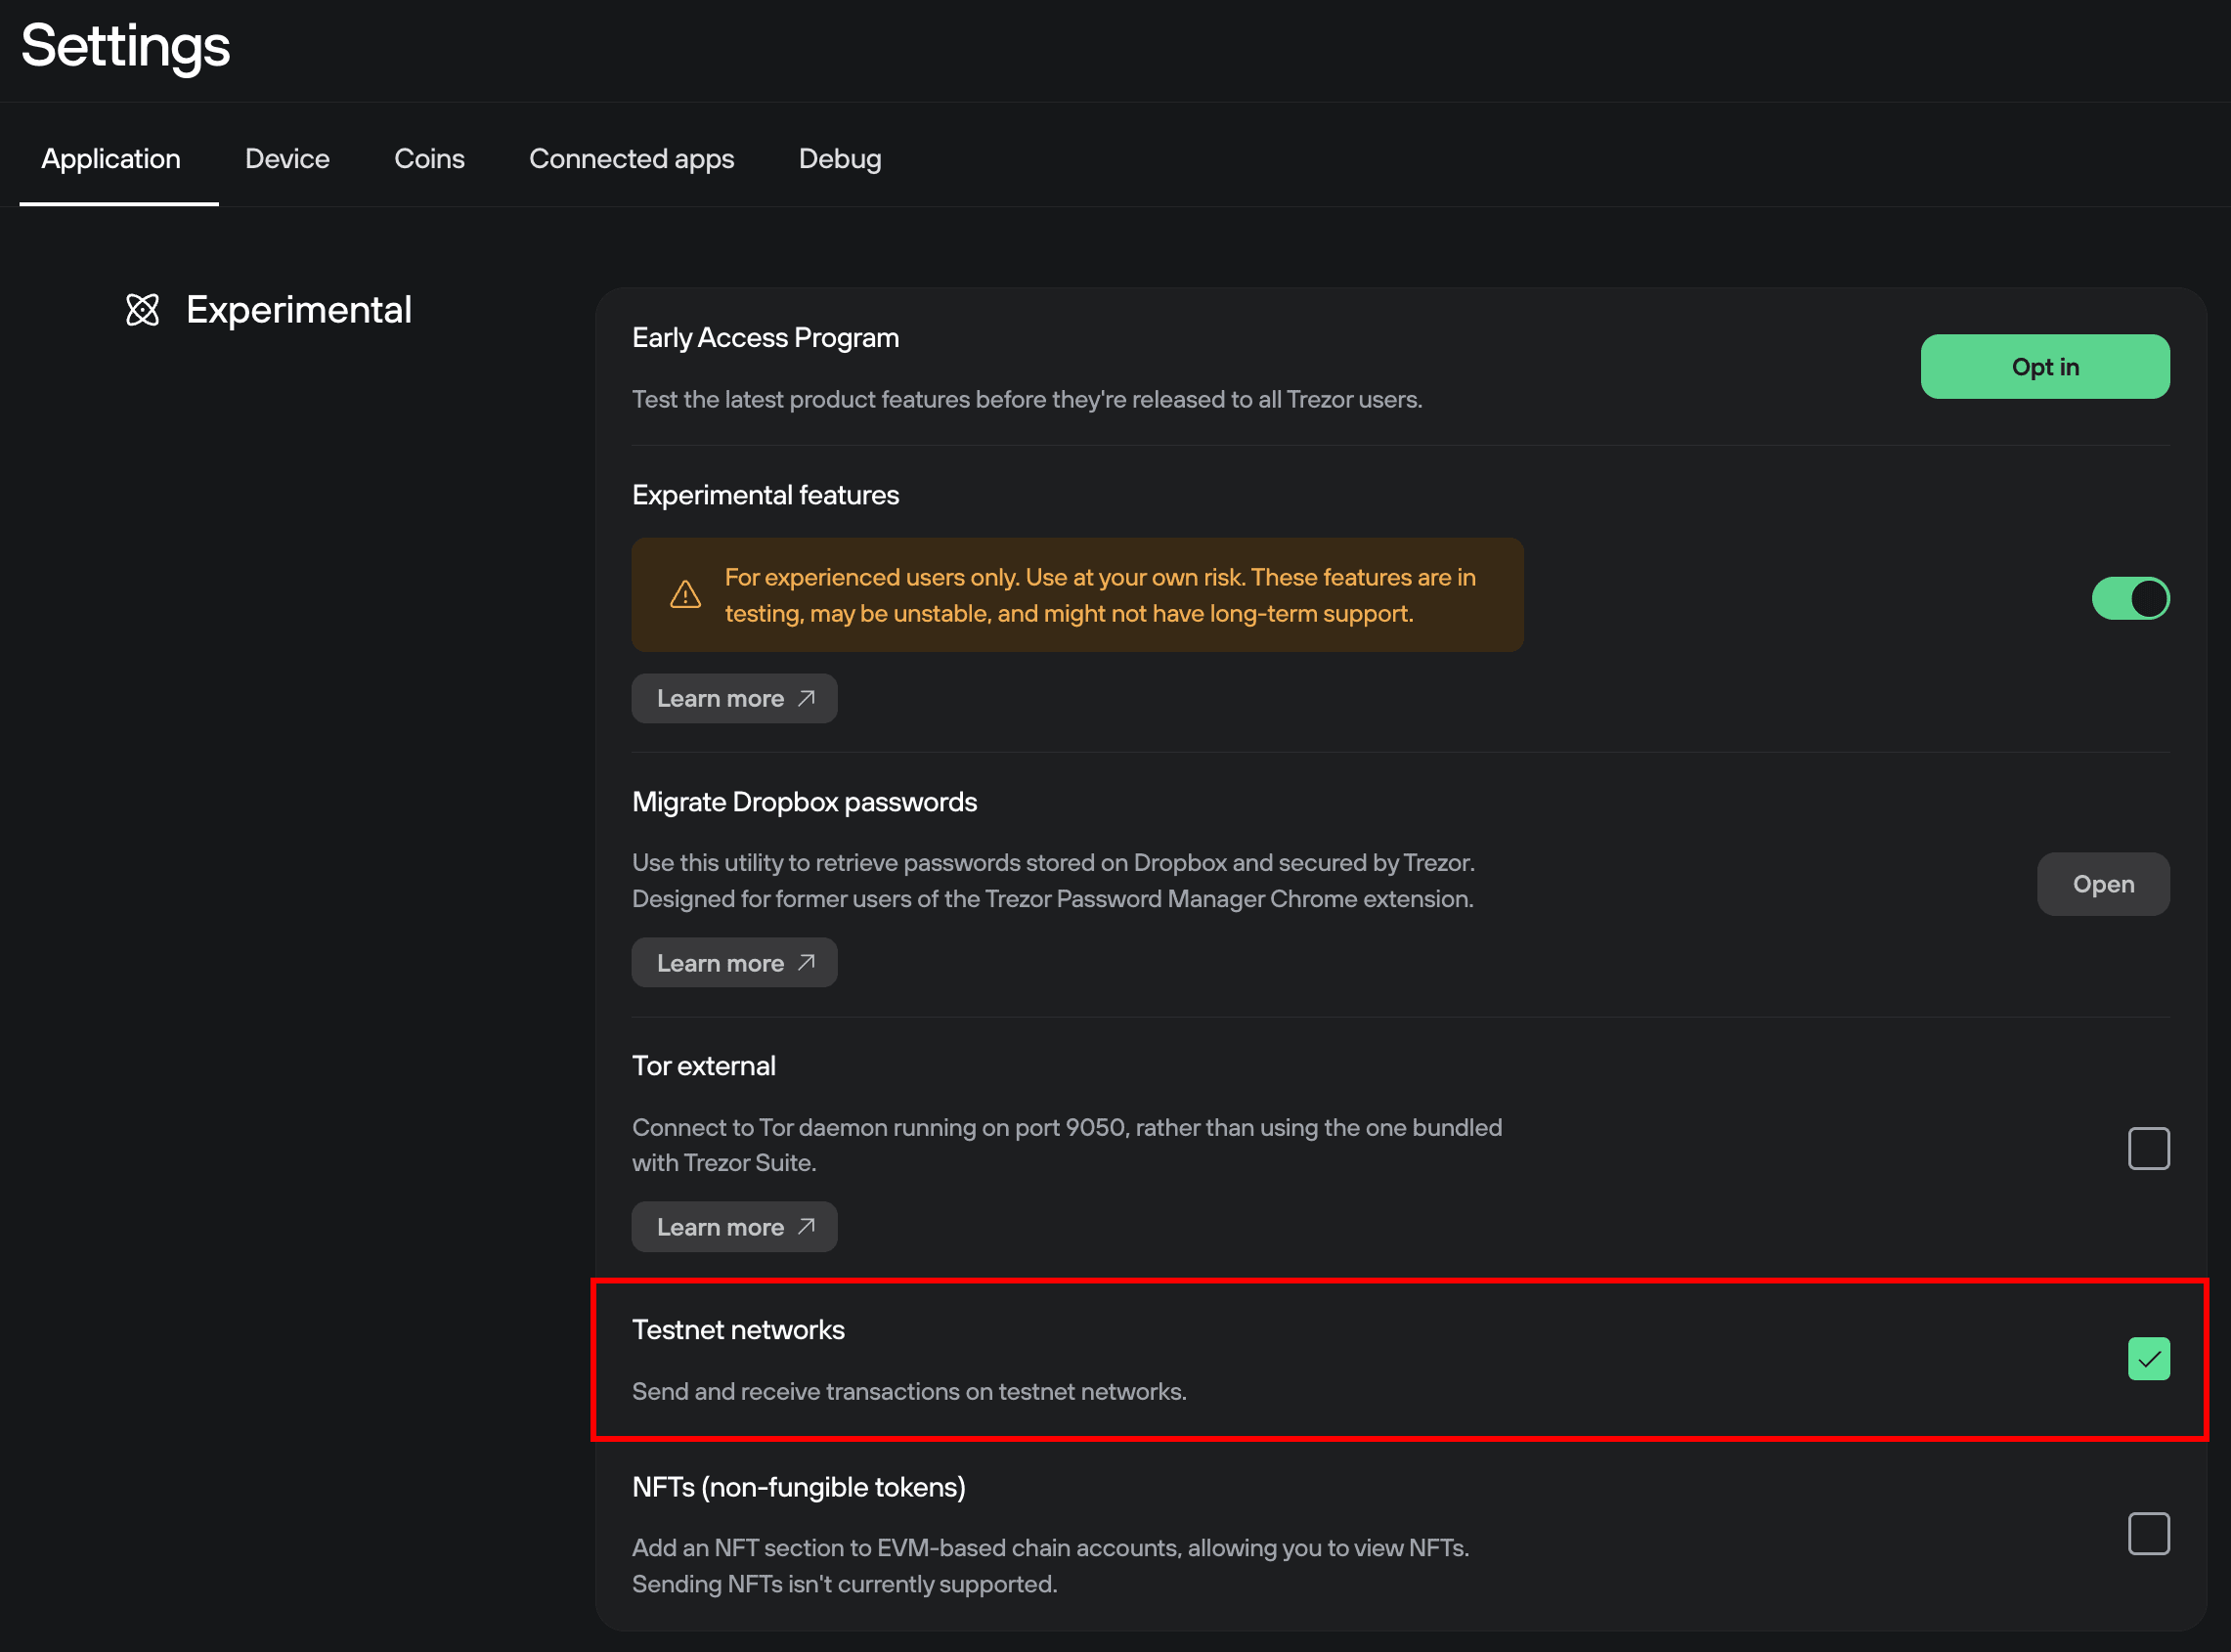Enable the NFTs checkbox

tap(2148, 1533)
